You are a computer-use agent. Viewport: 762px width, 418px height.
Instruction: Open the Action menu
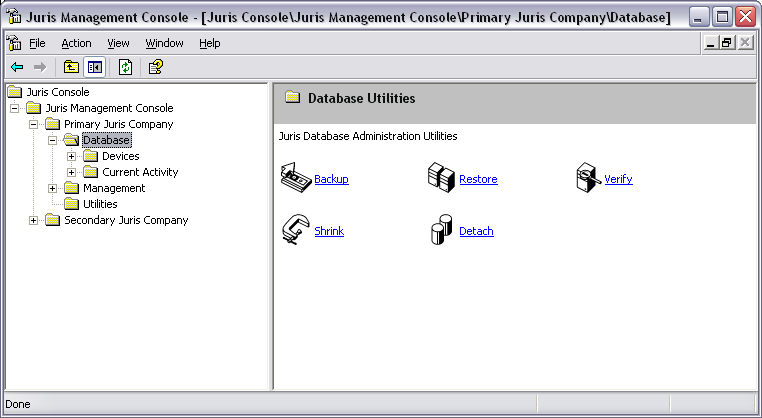point(76,43)
